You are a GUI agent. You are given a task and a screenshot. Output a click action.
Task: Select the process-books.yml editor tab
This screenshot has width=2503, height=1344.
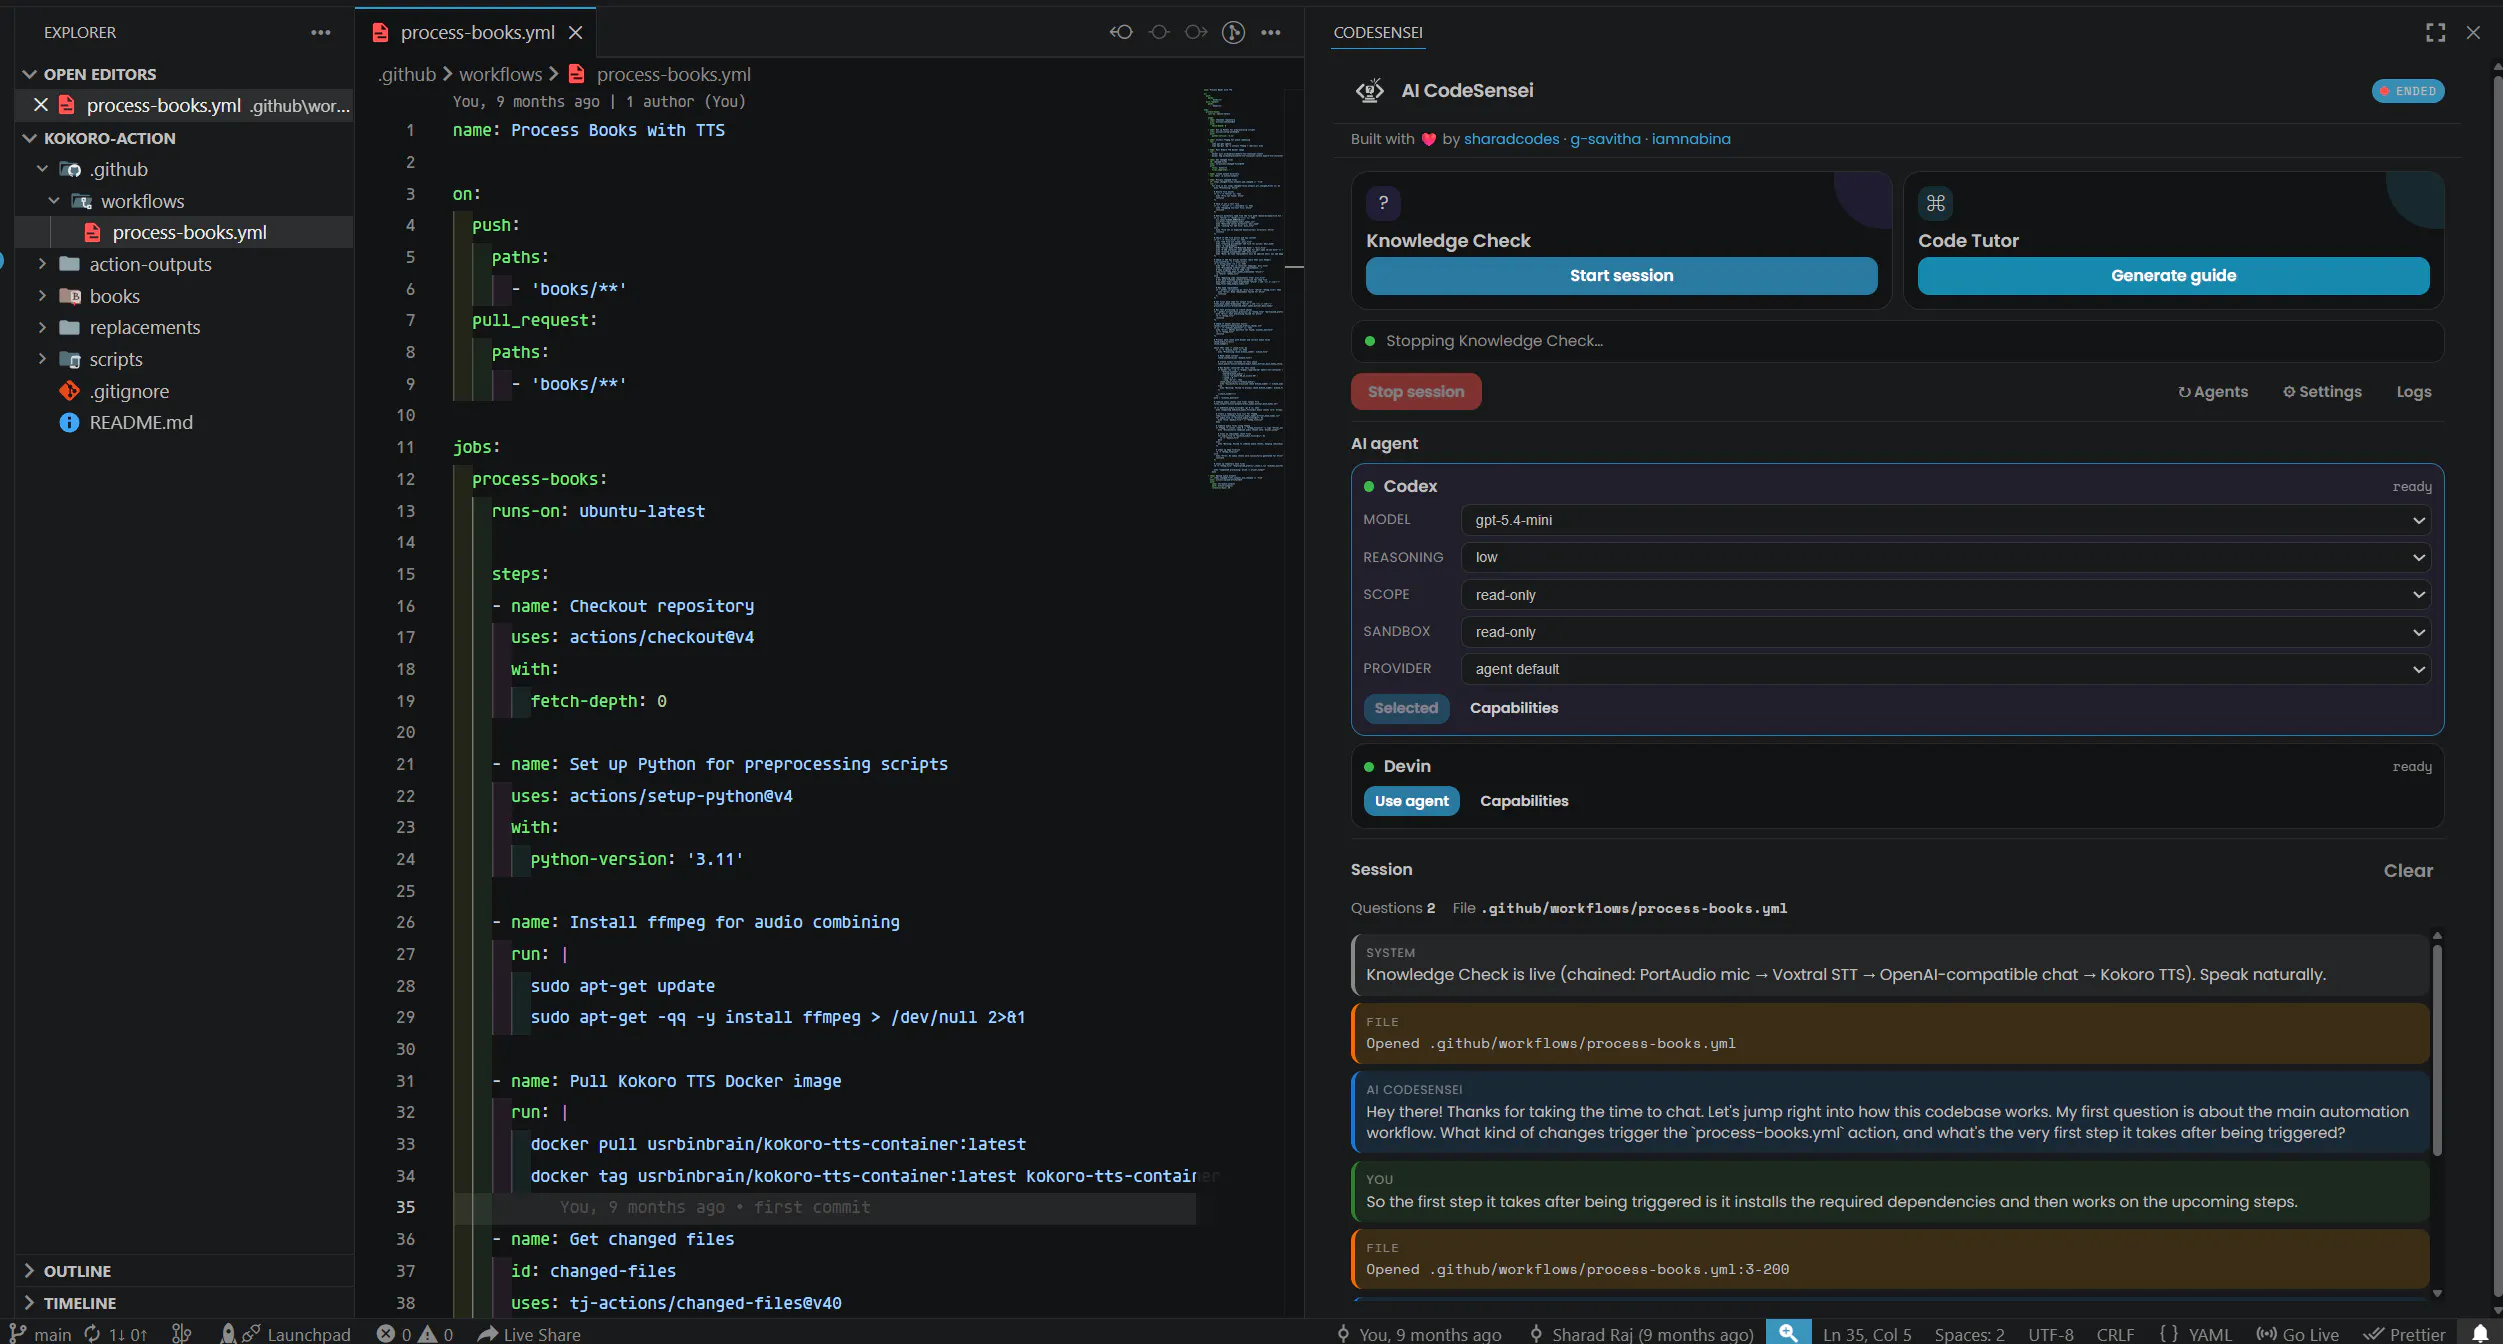coord(476,32)
